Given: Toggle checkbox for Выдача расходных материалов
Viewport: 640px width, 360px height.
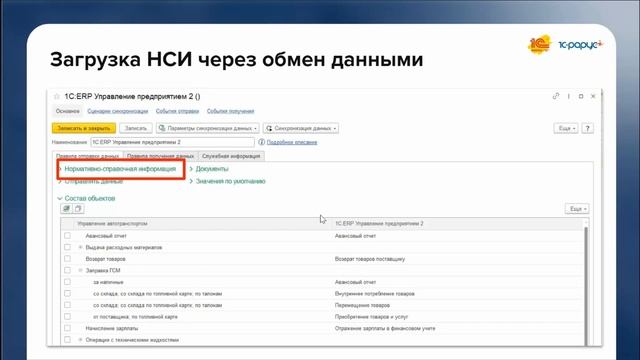Looking at the screenshot, I should [67, 247].
